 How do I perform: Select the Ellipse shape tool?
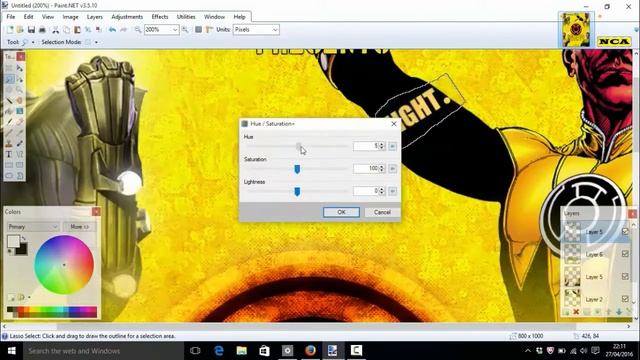(x=9, y=176)
